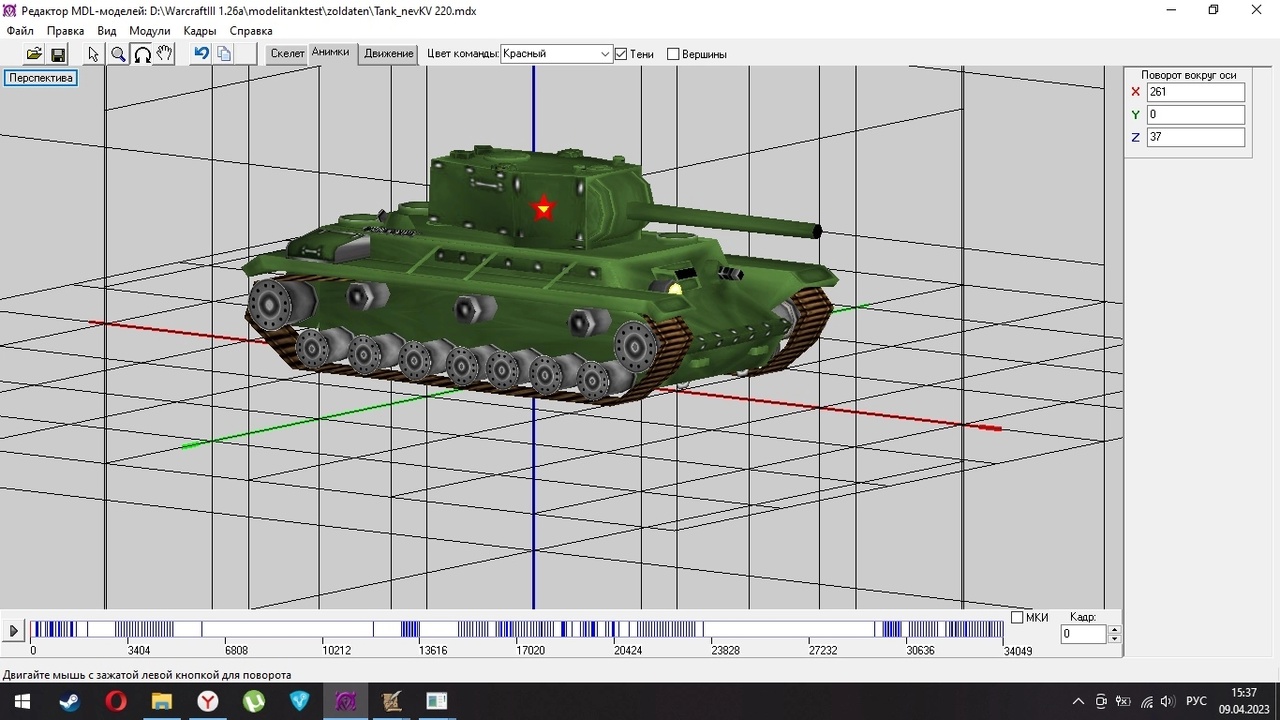Open the Цвет команды team color dropdown
Image resolution: width=1280 pixels, height=720 pixels.
point(556,54)
